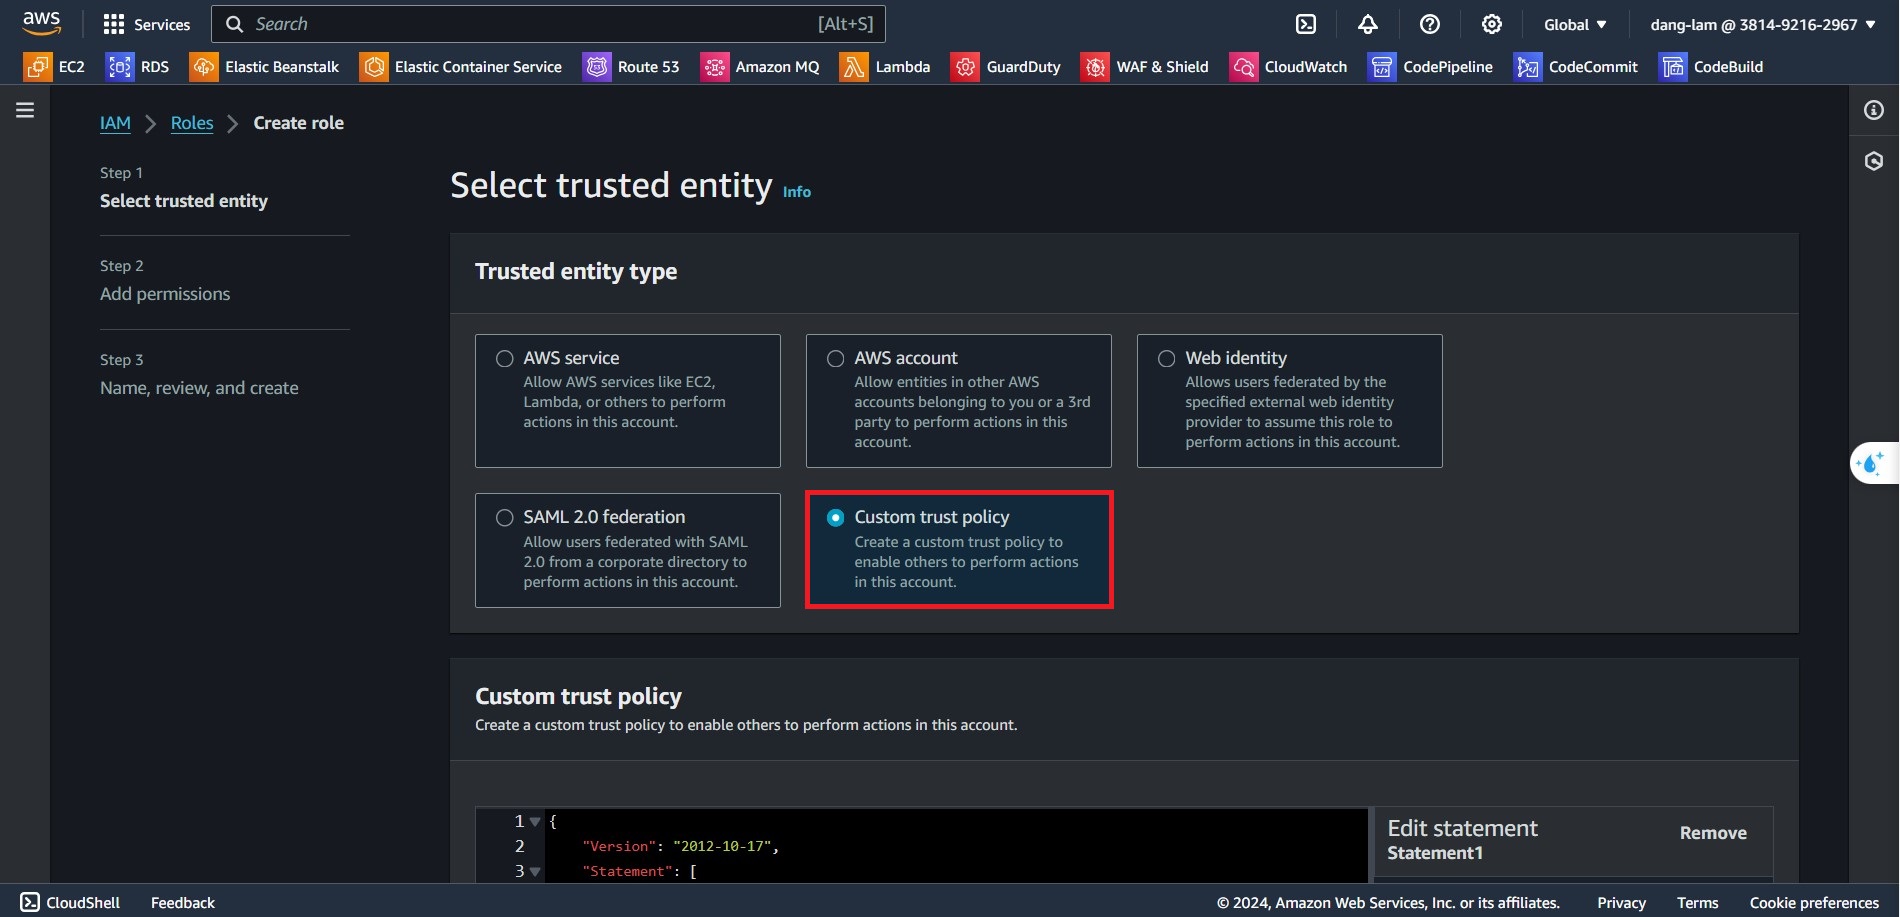Open the dang-lam account menu dropdown
Viewport: 1900px width, 917px height.
1762,24
